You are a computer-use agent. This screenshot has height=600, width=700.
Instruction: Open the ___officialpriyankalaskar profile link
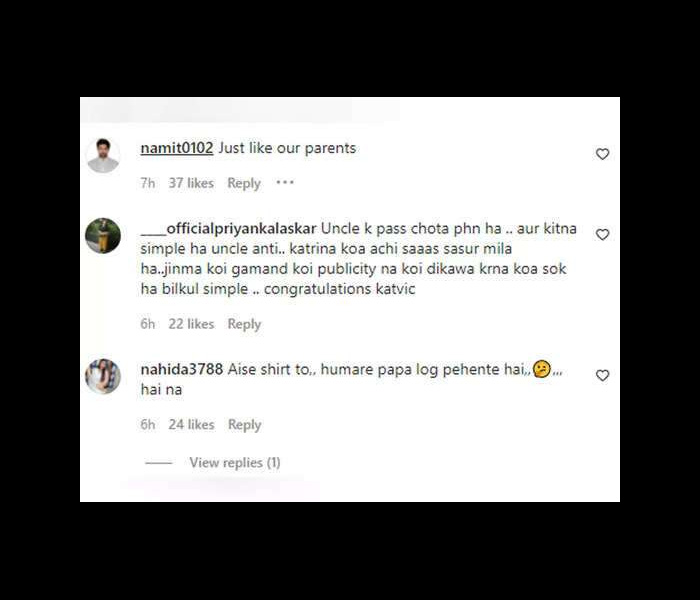click(228, 229)
